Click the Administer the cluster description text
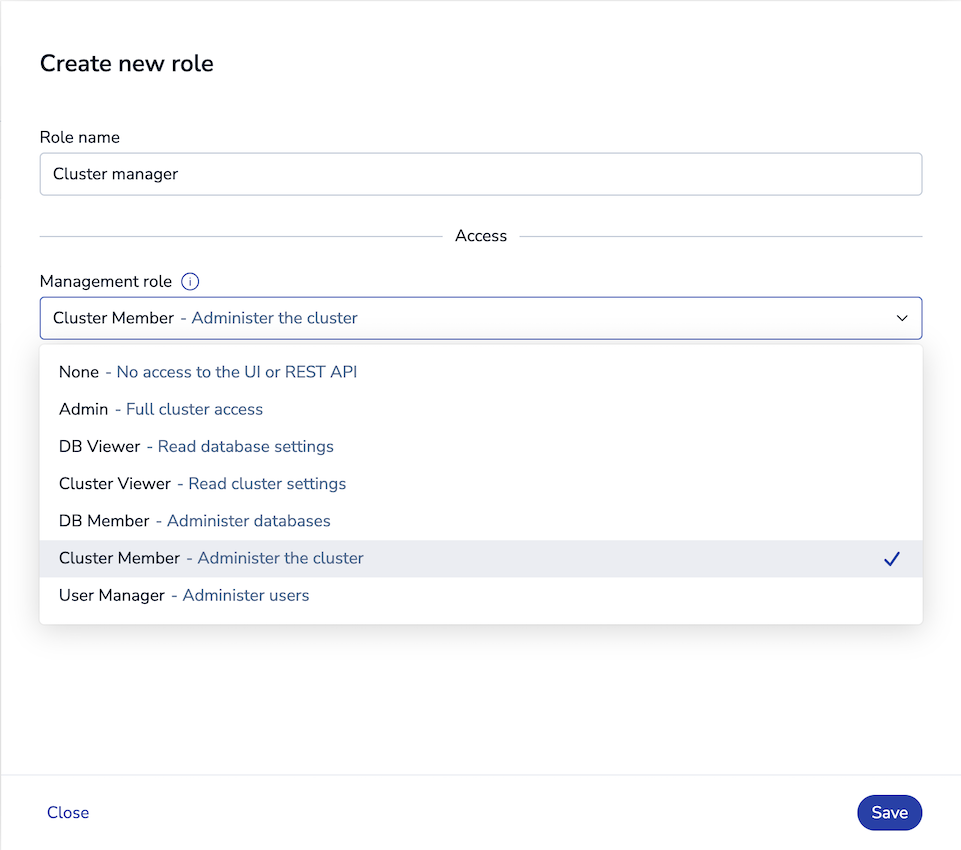This screenshot has width=961, height=850. tap(274, 317)
